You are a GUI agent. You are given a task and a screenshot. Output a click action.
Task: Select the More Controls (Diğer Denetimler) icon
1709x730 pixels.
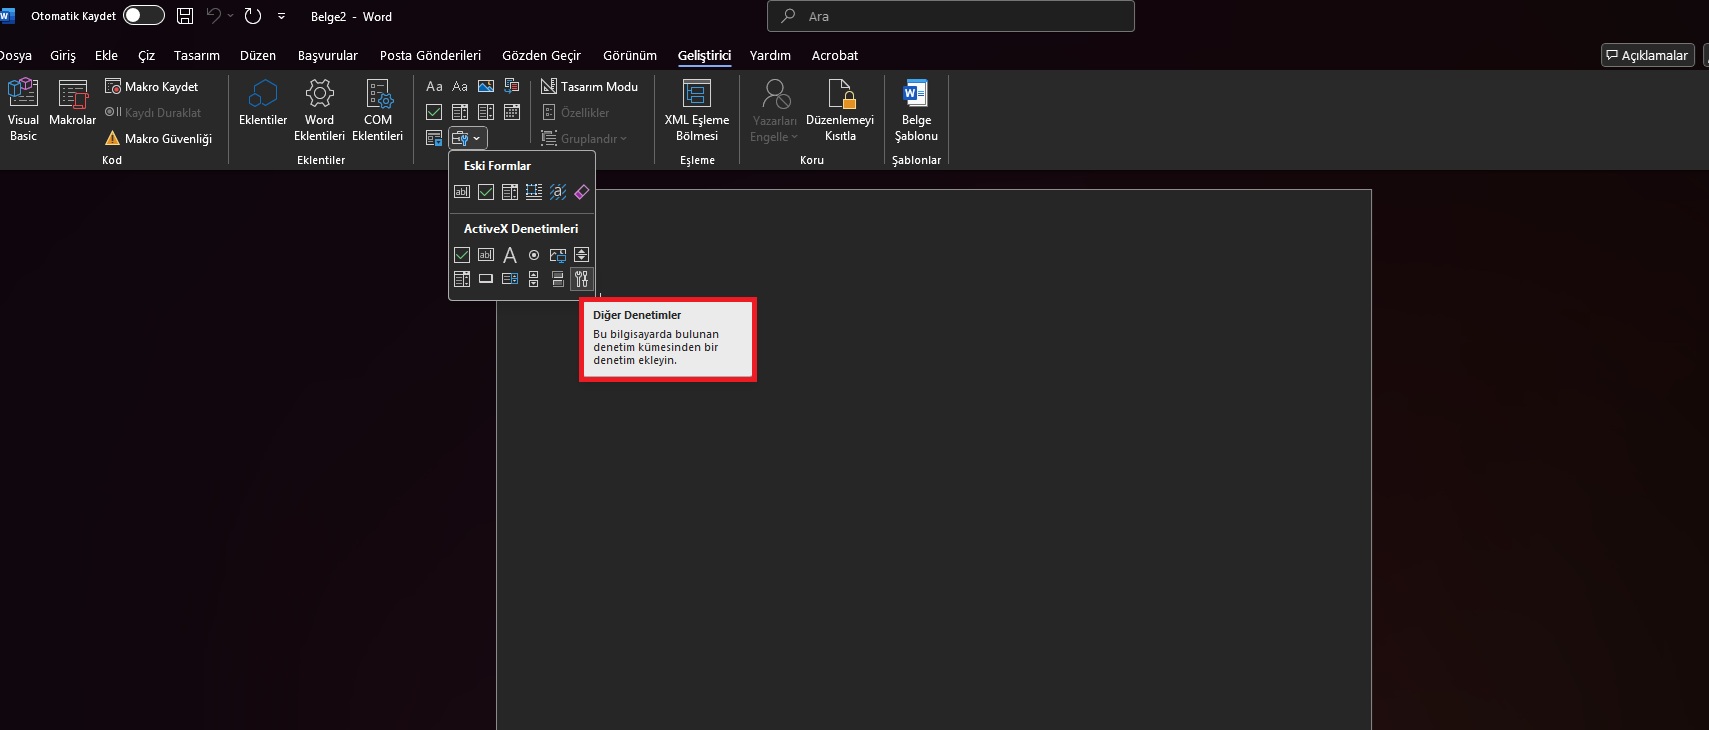tap(581, 279)
